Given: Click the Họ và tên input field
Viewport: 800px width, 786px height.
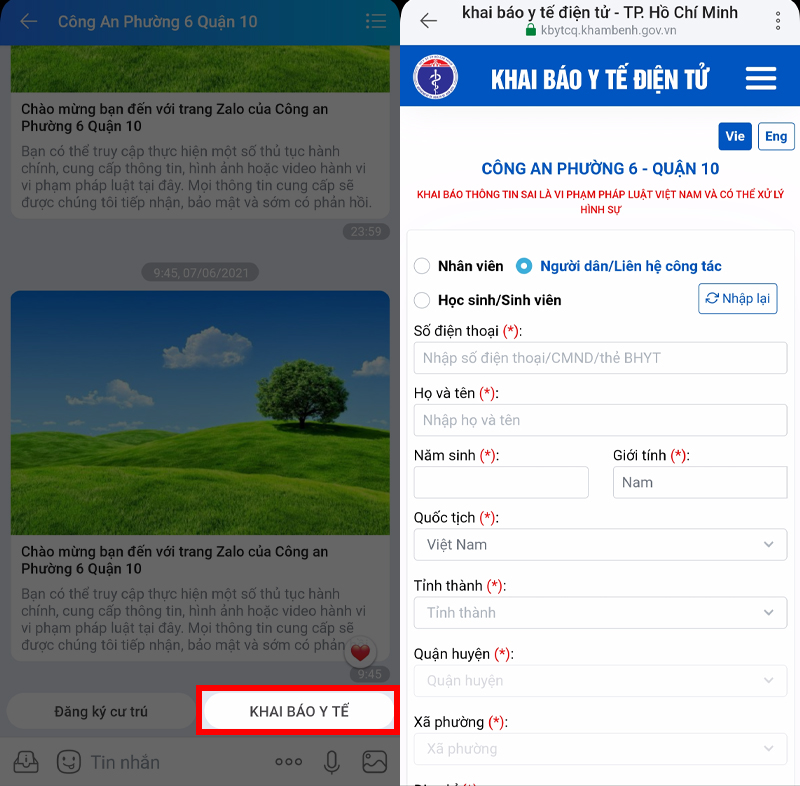Looking at the screenshot, I should point(601,420).
